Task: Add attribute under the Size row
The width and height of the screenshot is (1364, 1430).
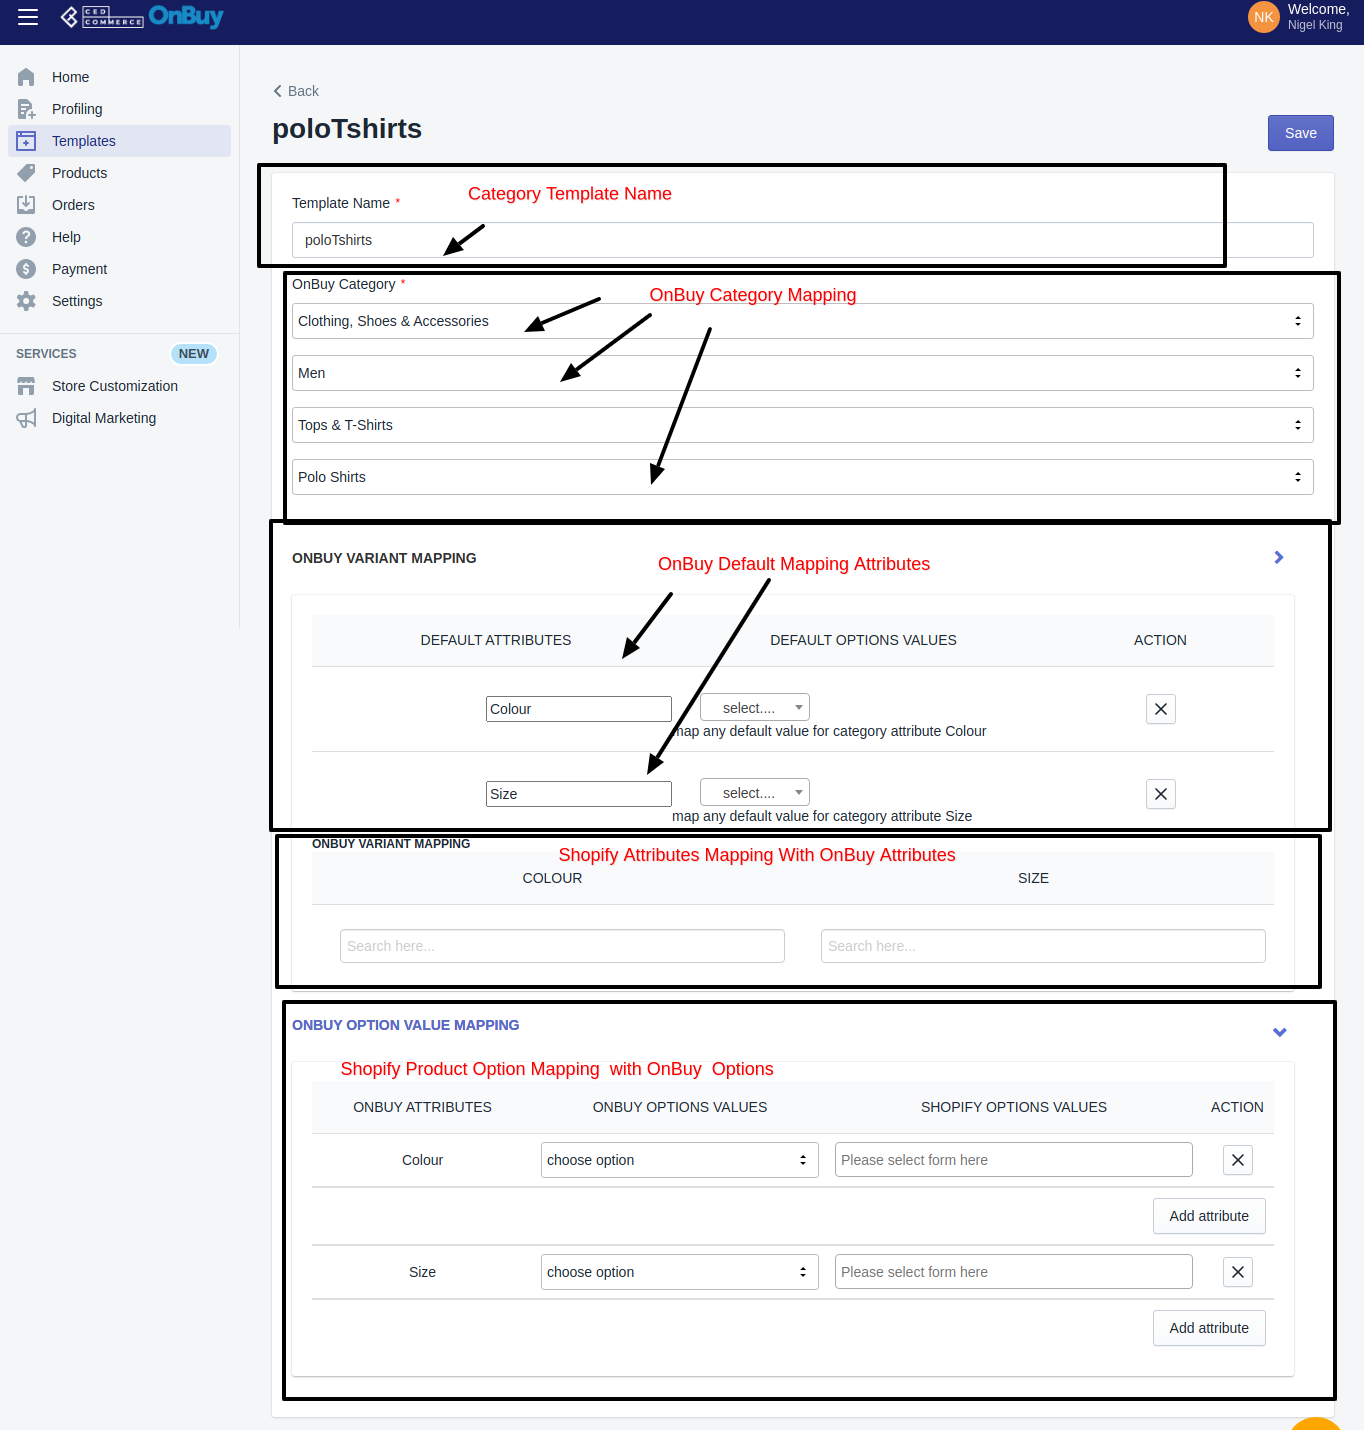Action: 1209,1328
